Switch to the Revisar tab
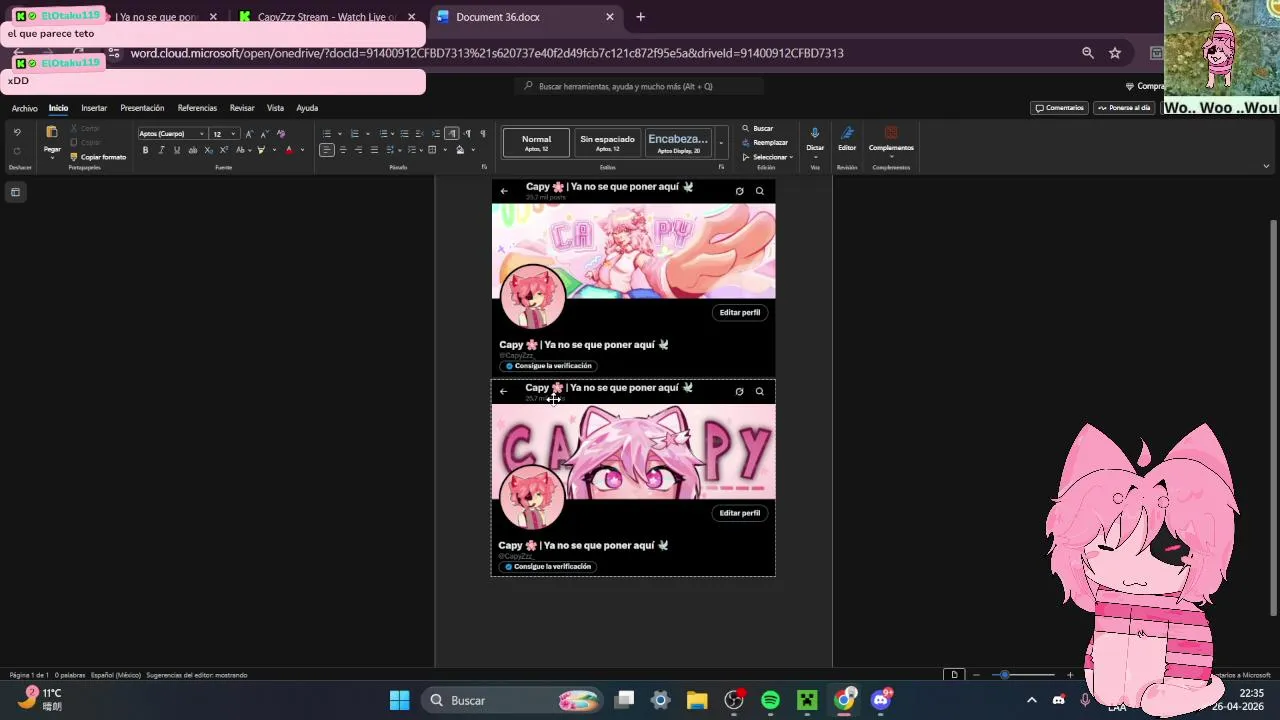Screen dimensions: 1280x720 (x=242, y=108)
